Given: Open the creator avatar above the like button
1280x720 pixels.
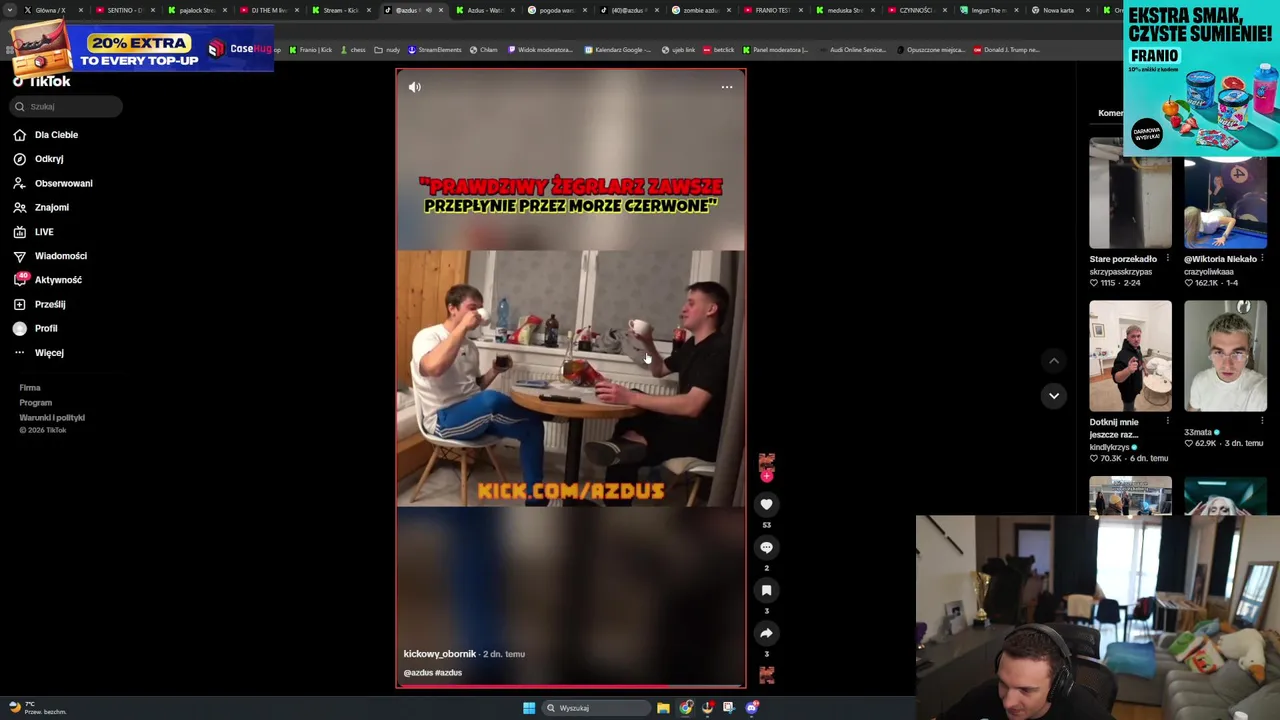Looking at the screenshot, I should click(x=766, y=464).
